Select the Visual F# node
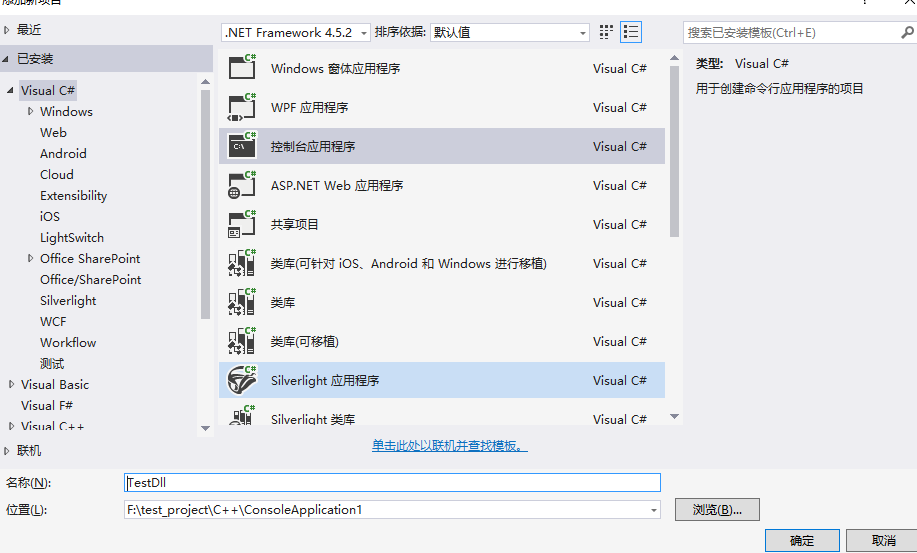Image resolution: width=917 pixels, height=553 pixels. pos(47,406)
